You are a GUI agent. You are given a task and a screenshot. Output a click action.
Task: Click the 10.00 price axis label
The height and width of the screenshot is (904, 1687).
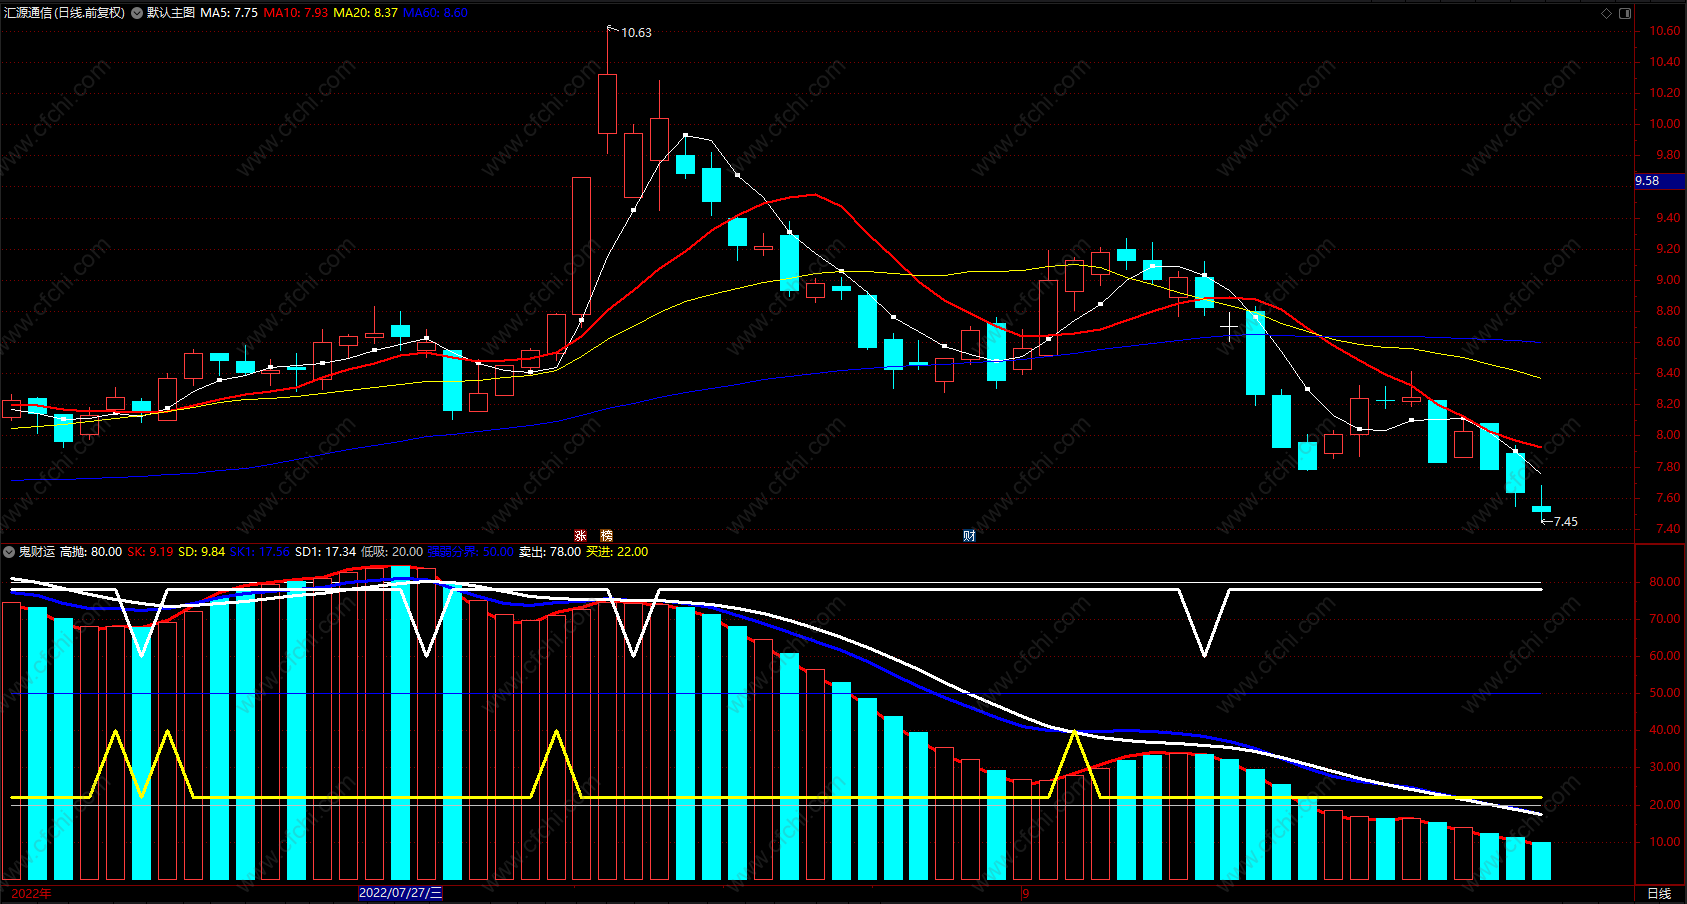pyautogui.click(x=1665, y=124)
